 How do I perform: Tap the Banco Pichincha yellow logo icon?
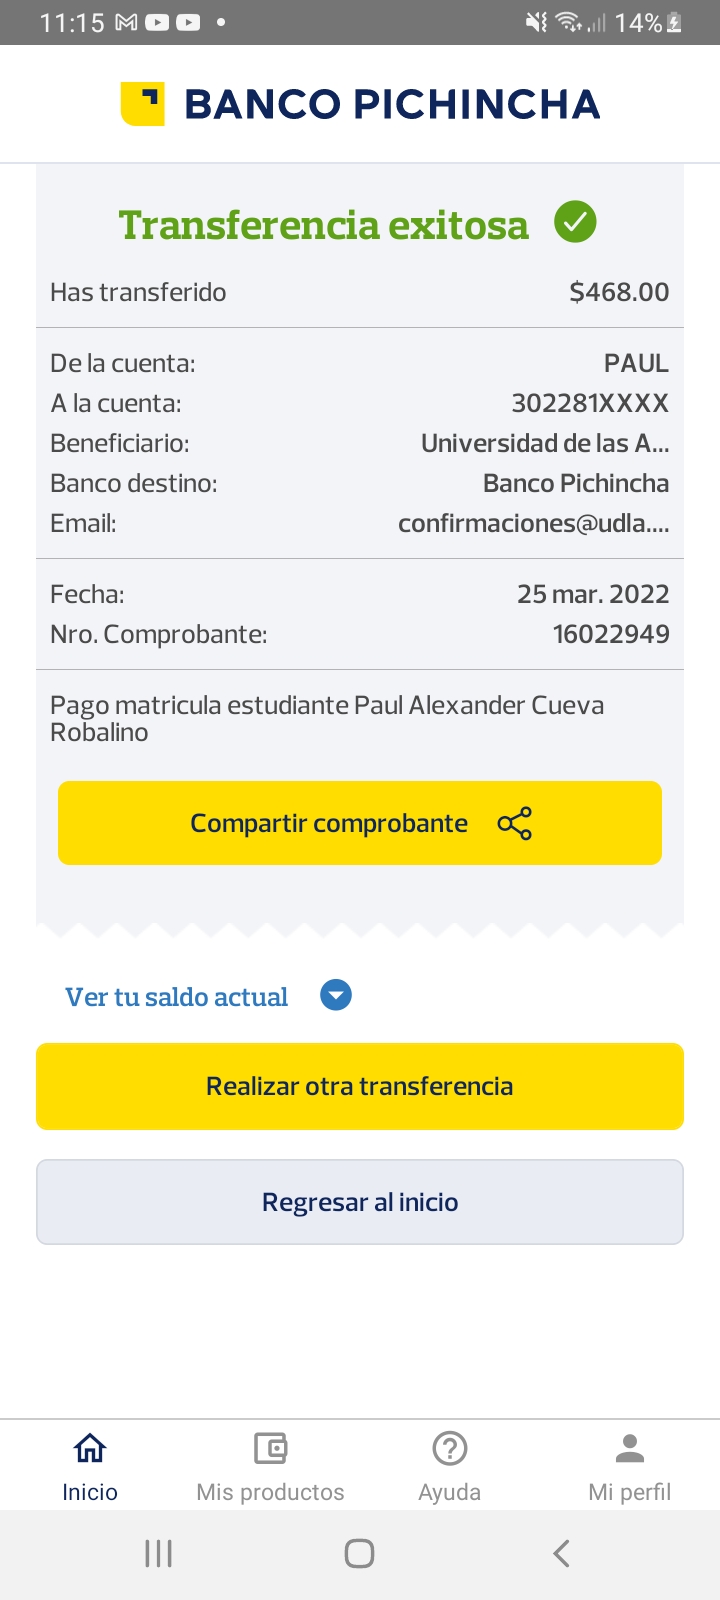point(142,104)
